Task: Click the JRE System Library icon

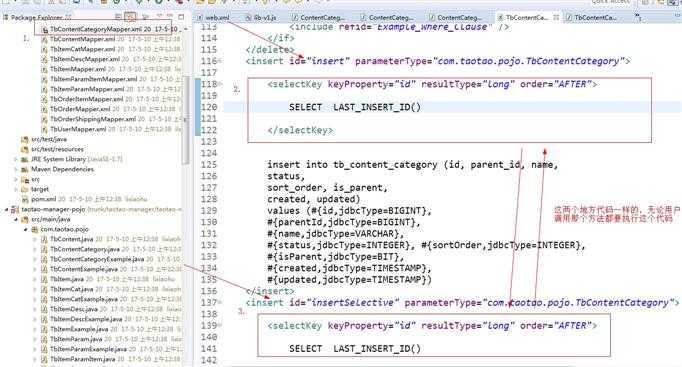Action: pos(25,159)
